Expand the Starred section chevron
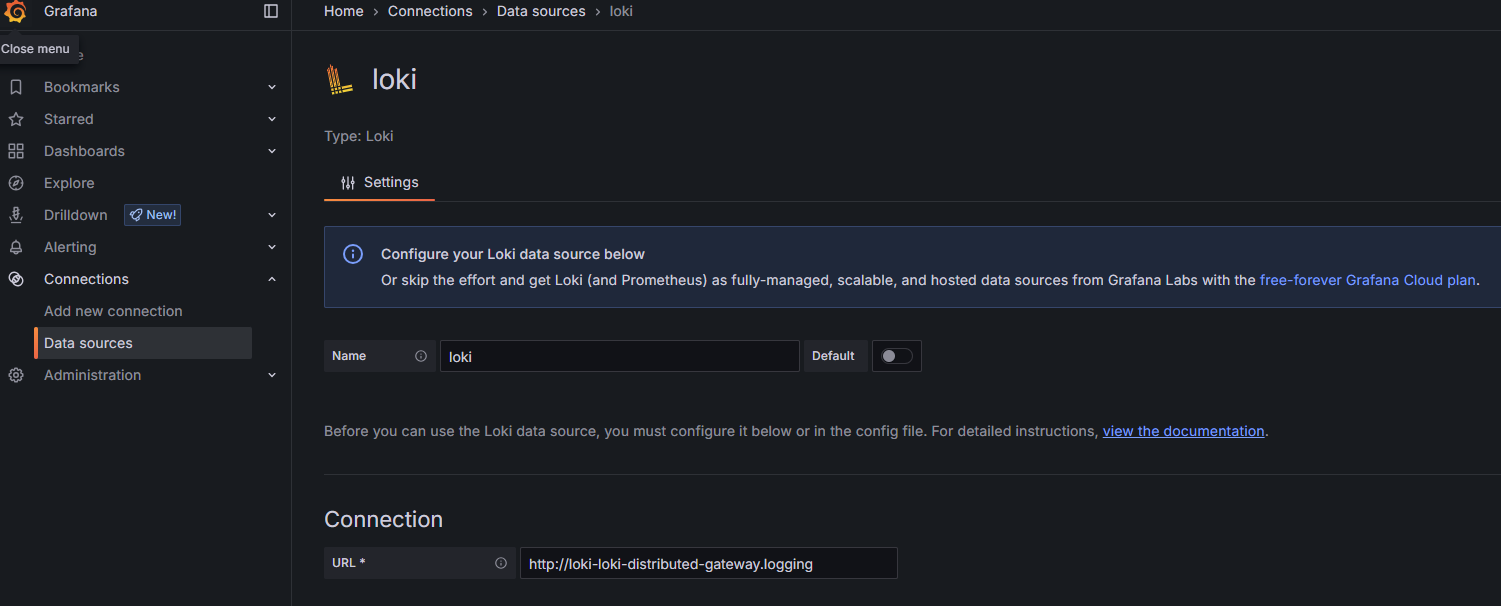Viewport: 1501px width, 606px height. coord(272,119)
